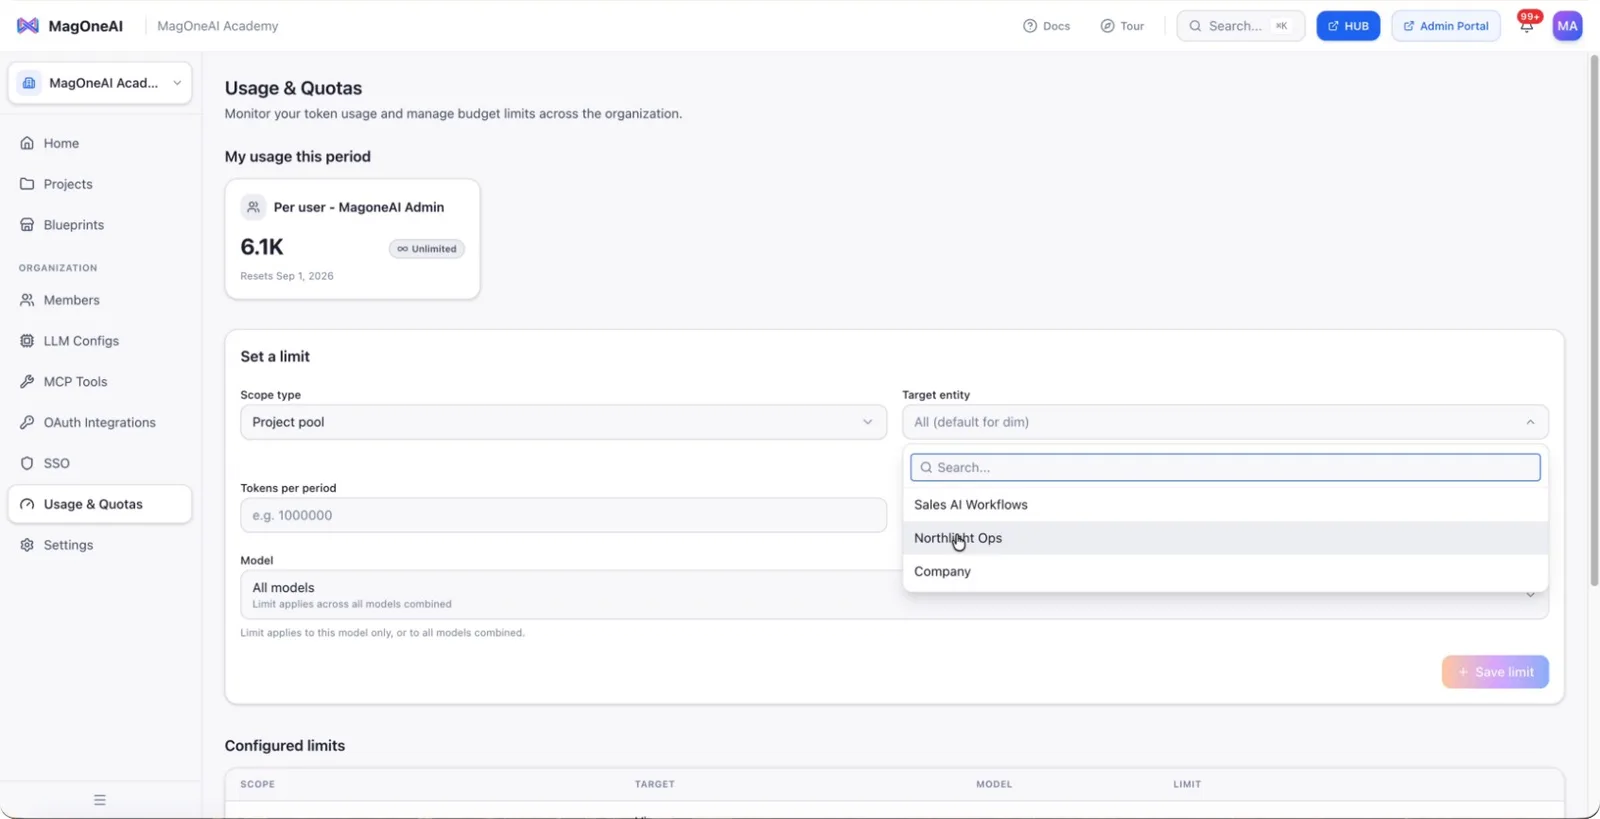Click the TARGET column header
Viewport: 1600px width, 819px height.
click(655, 784)
